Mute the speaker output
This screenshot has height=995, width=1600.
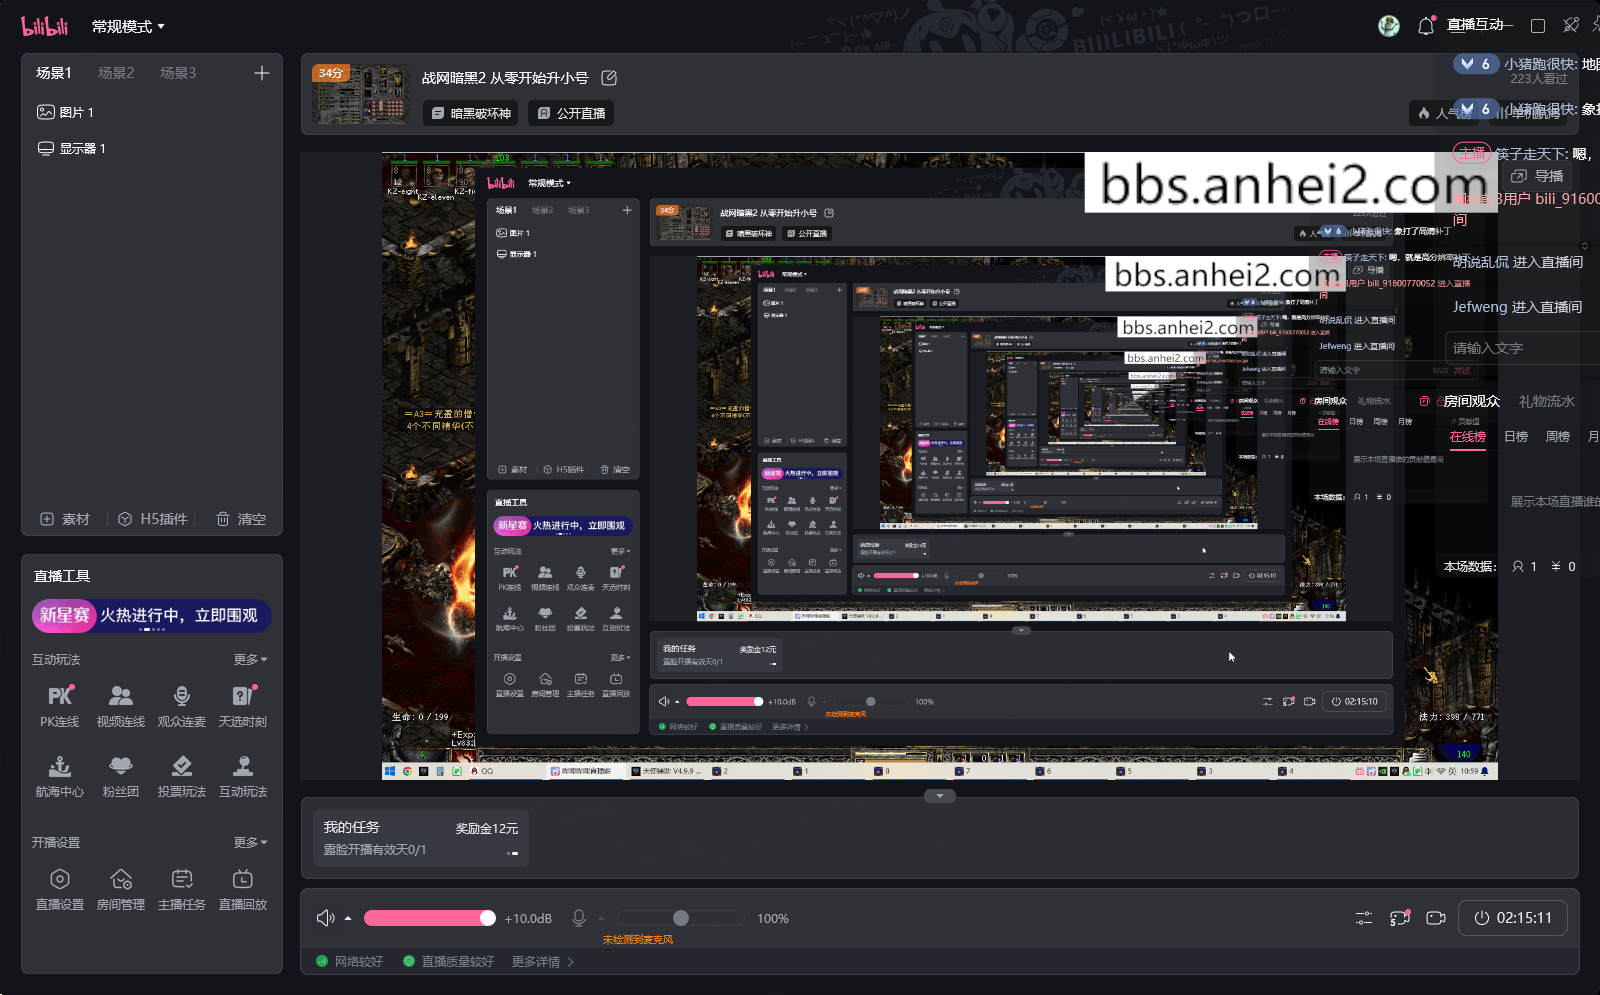click(x=325, y=918)
